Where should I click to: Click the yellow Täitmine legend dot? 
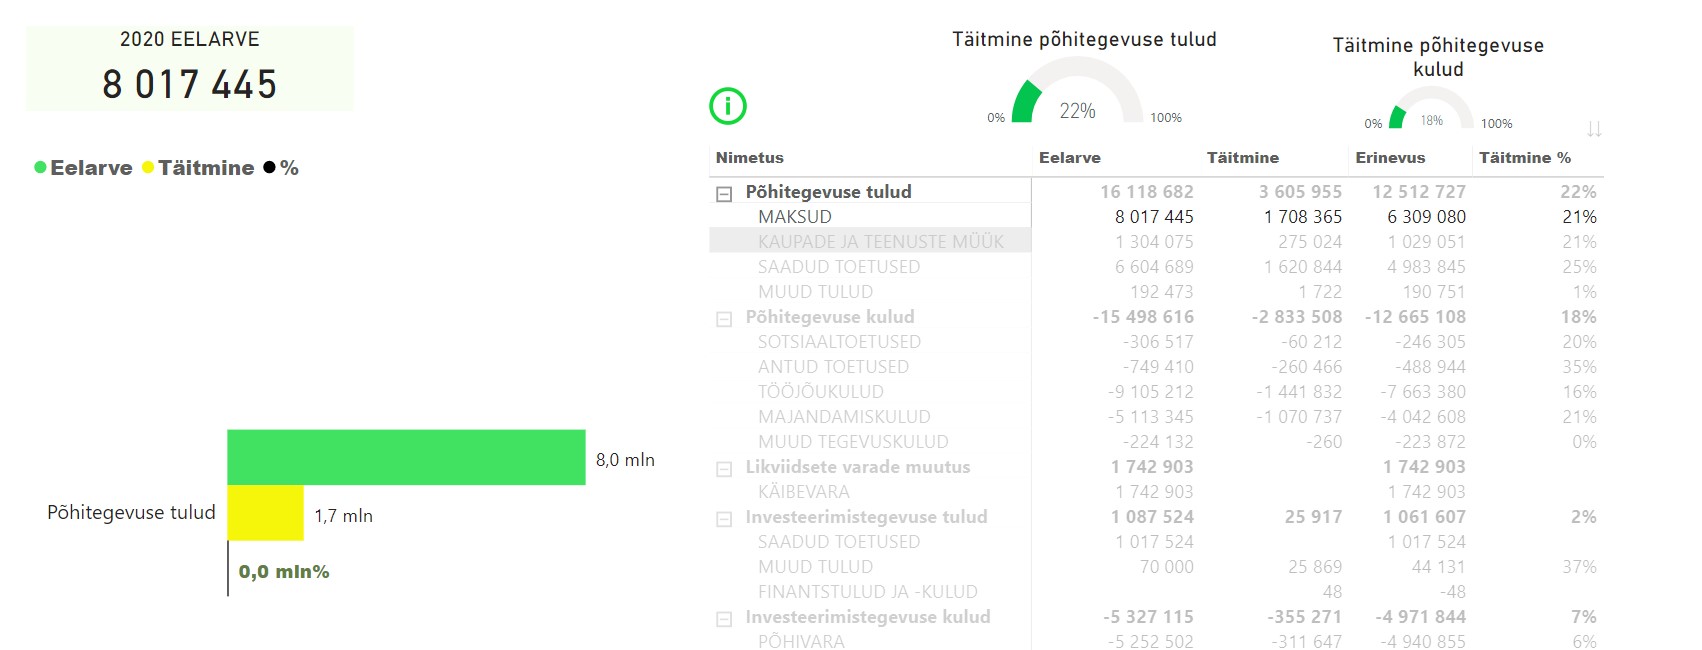point(148,168)
